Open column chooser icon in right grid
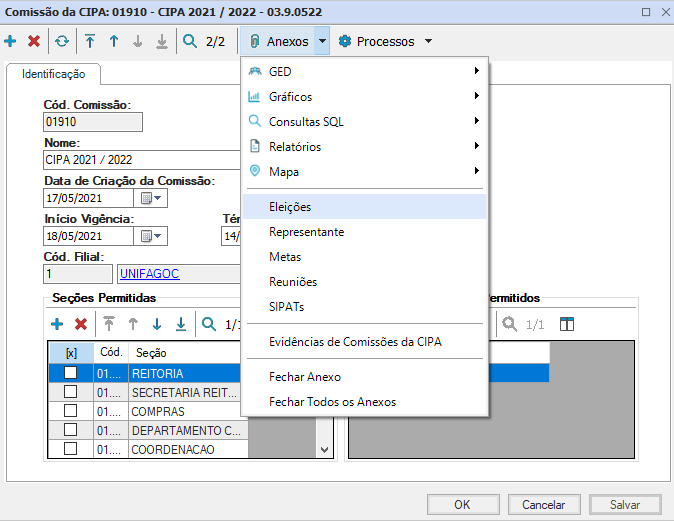This screenshot has width=674, height=521. click(567, 324)
